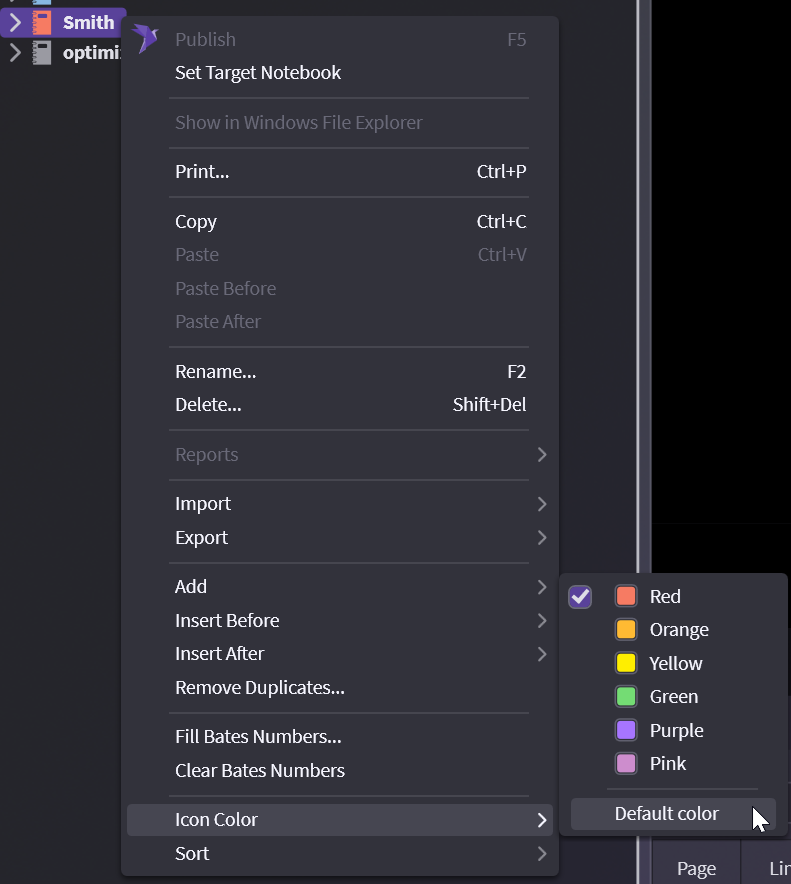The height and width of the screenshot is (884, 791).
Task: Choose the Purple icon color swatch
Action: (626, 730)
